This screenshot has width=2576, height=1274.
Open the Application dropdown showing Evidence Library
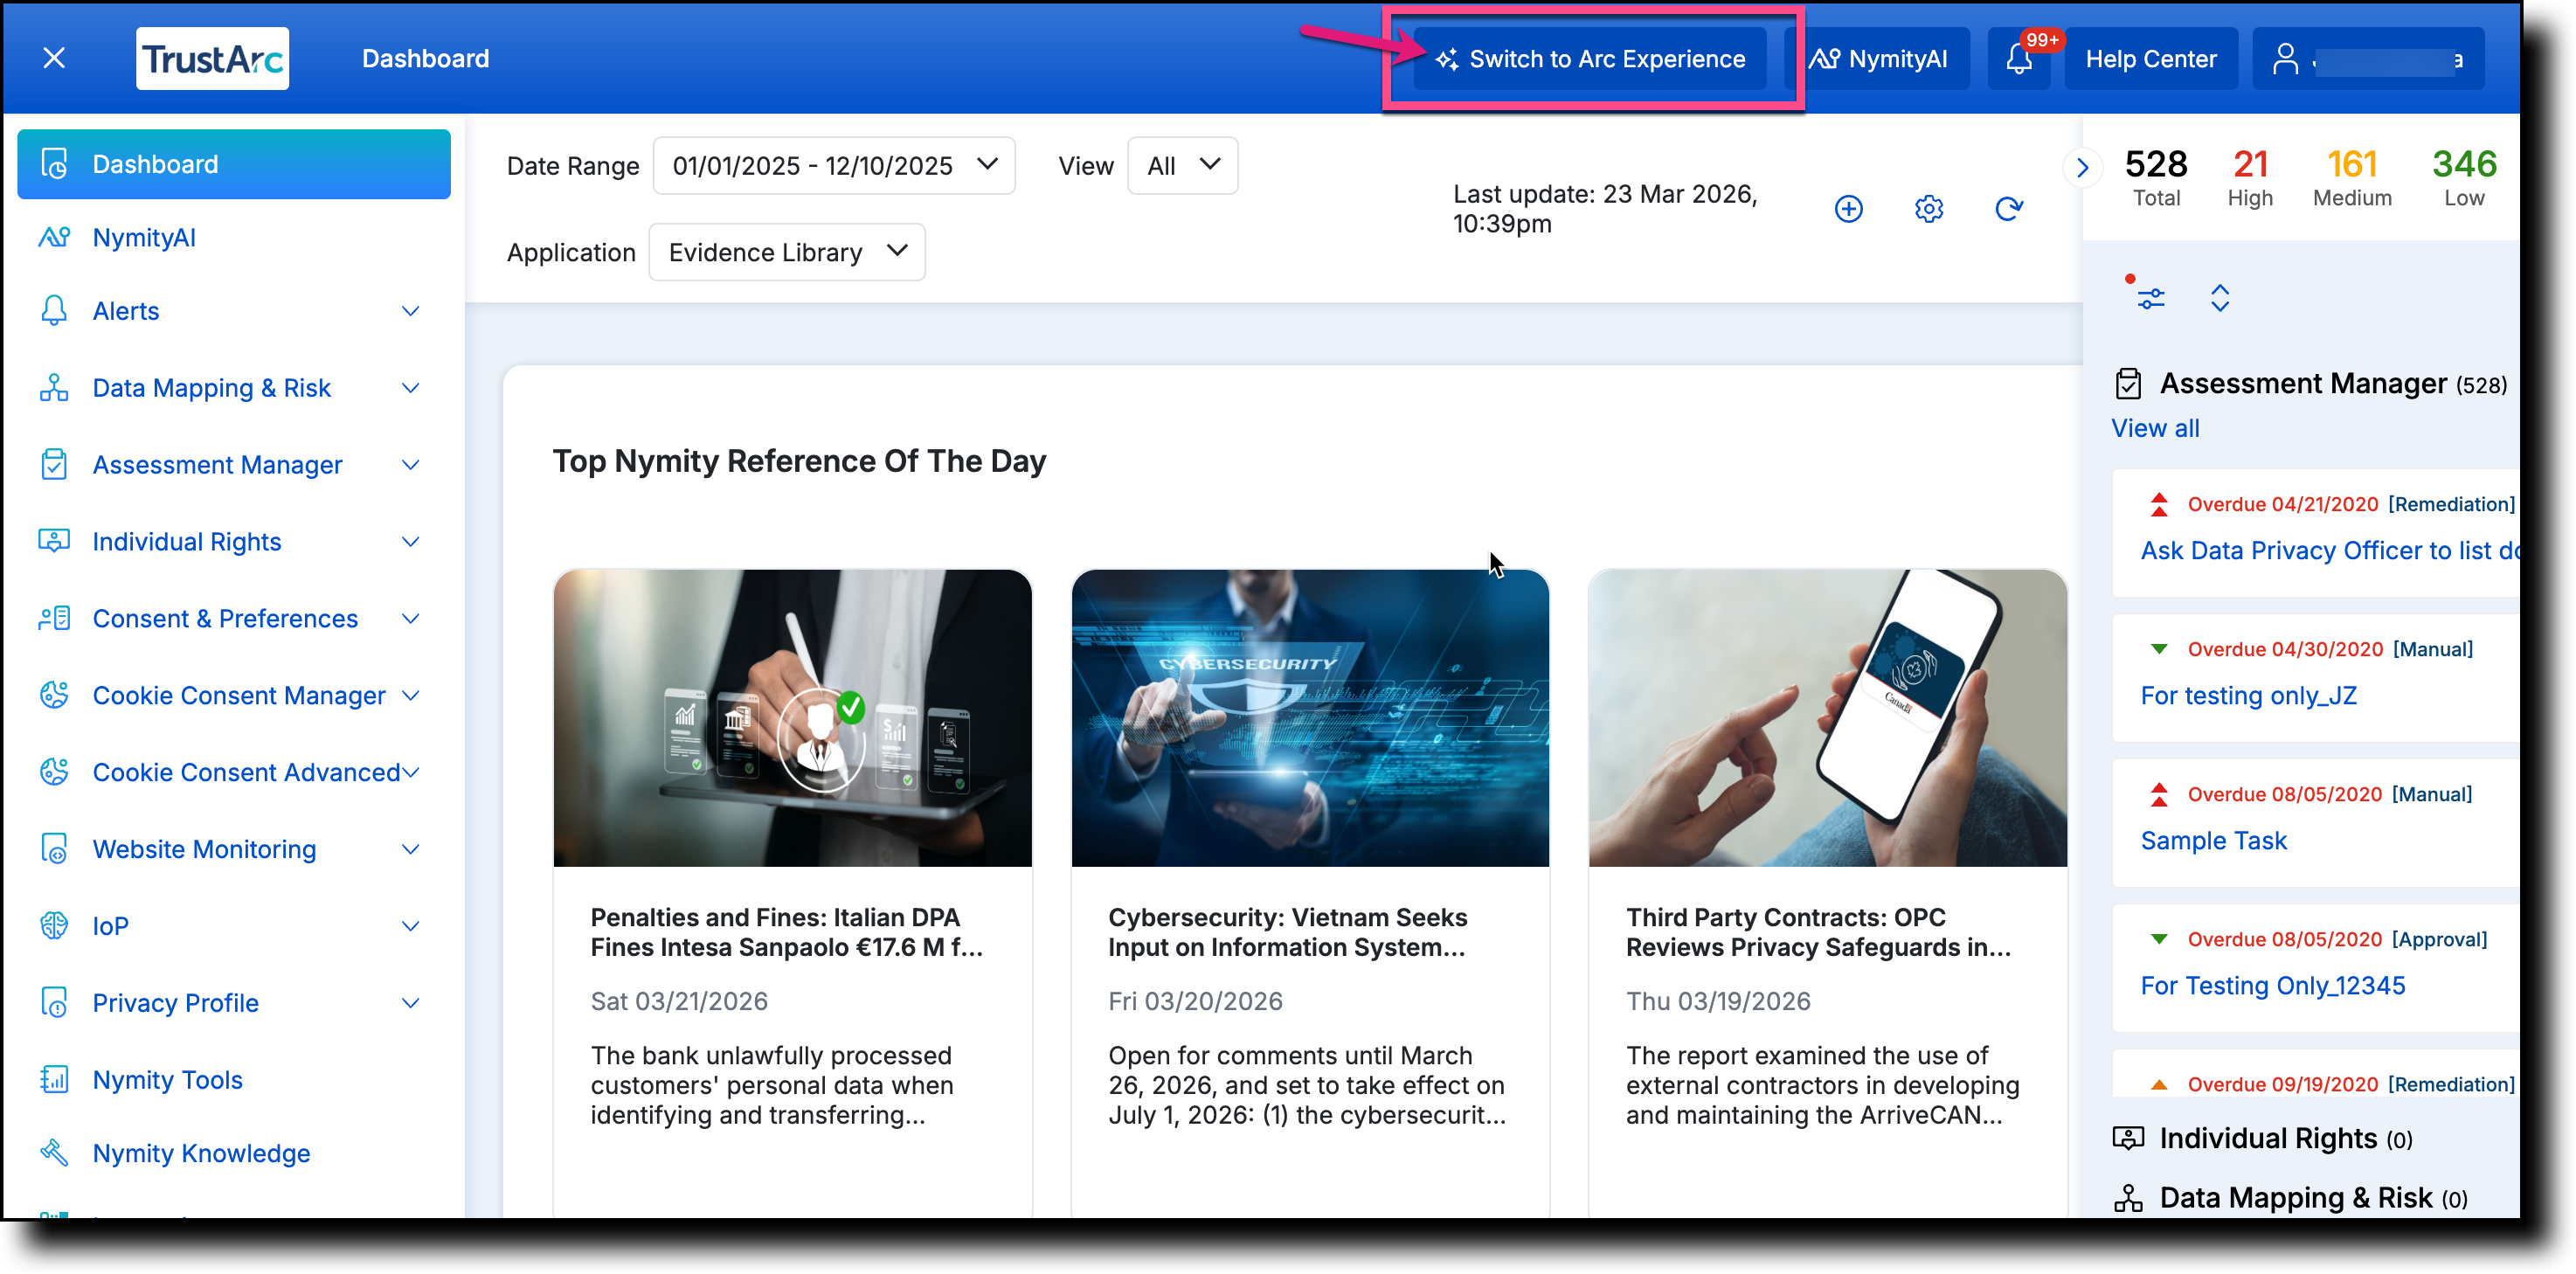coord(787,252)
